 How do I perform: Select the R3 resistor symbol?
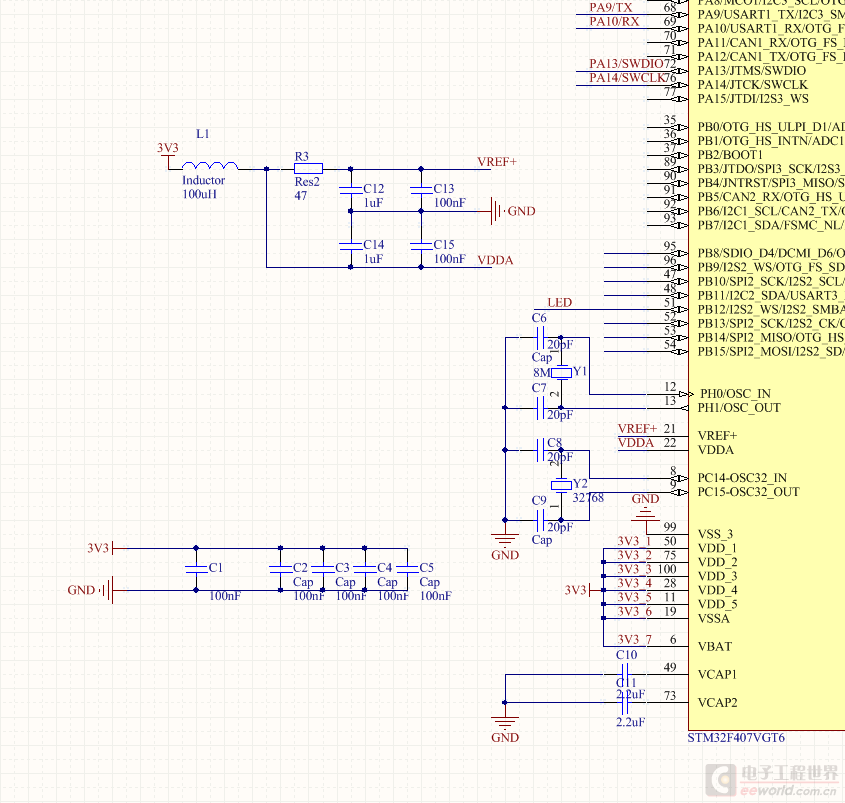coord(308,169)
